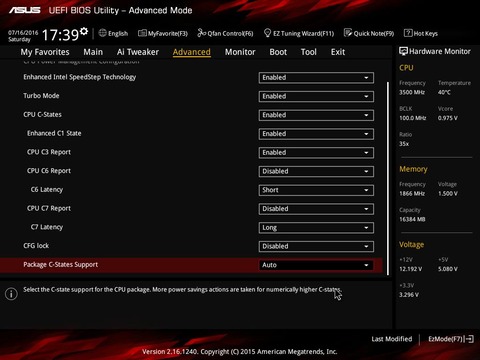This screenshot has height=360, width=480.
Task: Select the Advanced tab
Action: click(192, 52)
